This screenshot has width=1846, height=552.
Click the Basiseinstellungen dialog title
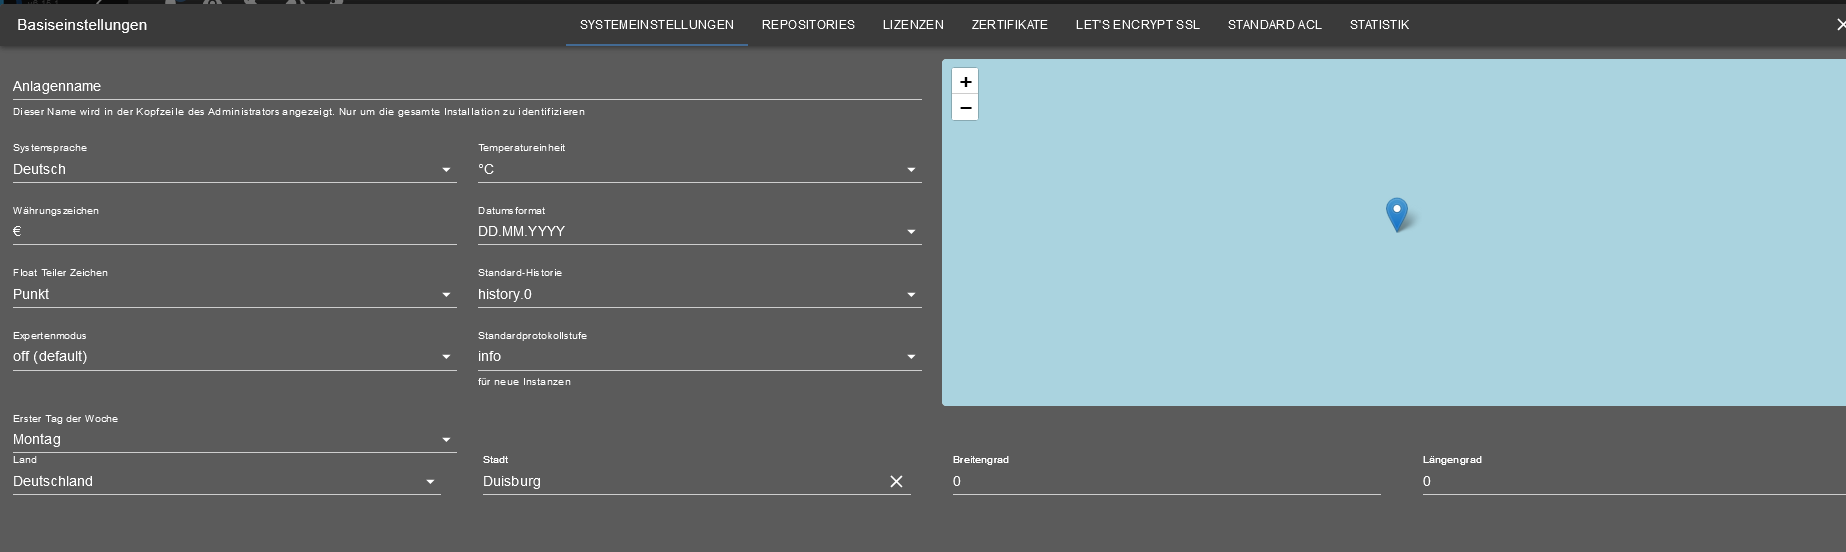(82, 25)
